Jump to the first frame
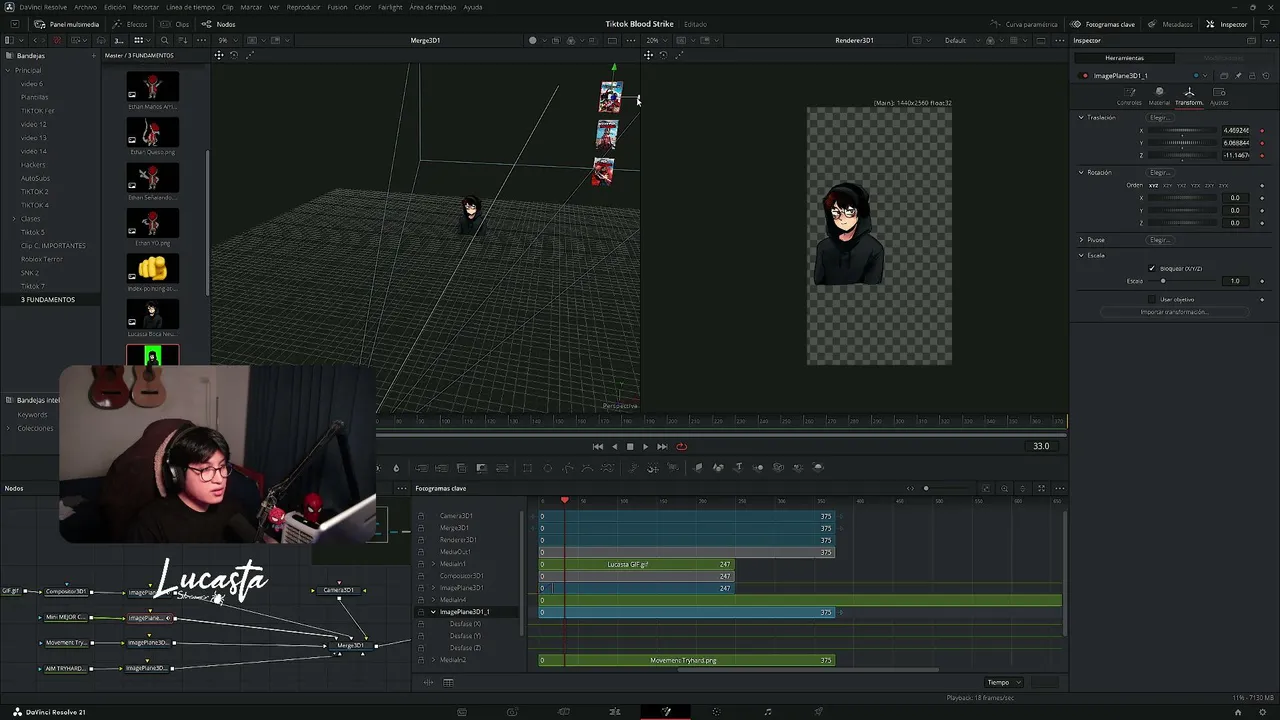Viewport: 1280px width, 720px height. tap(598, 447)
